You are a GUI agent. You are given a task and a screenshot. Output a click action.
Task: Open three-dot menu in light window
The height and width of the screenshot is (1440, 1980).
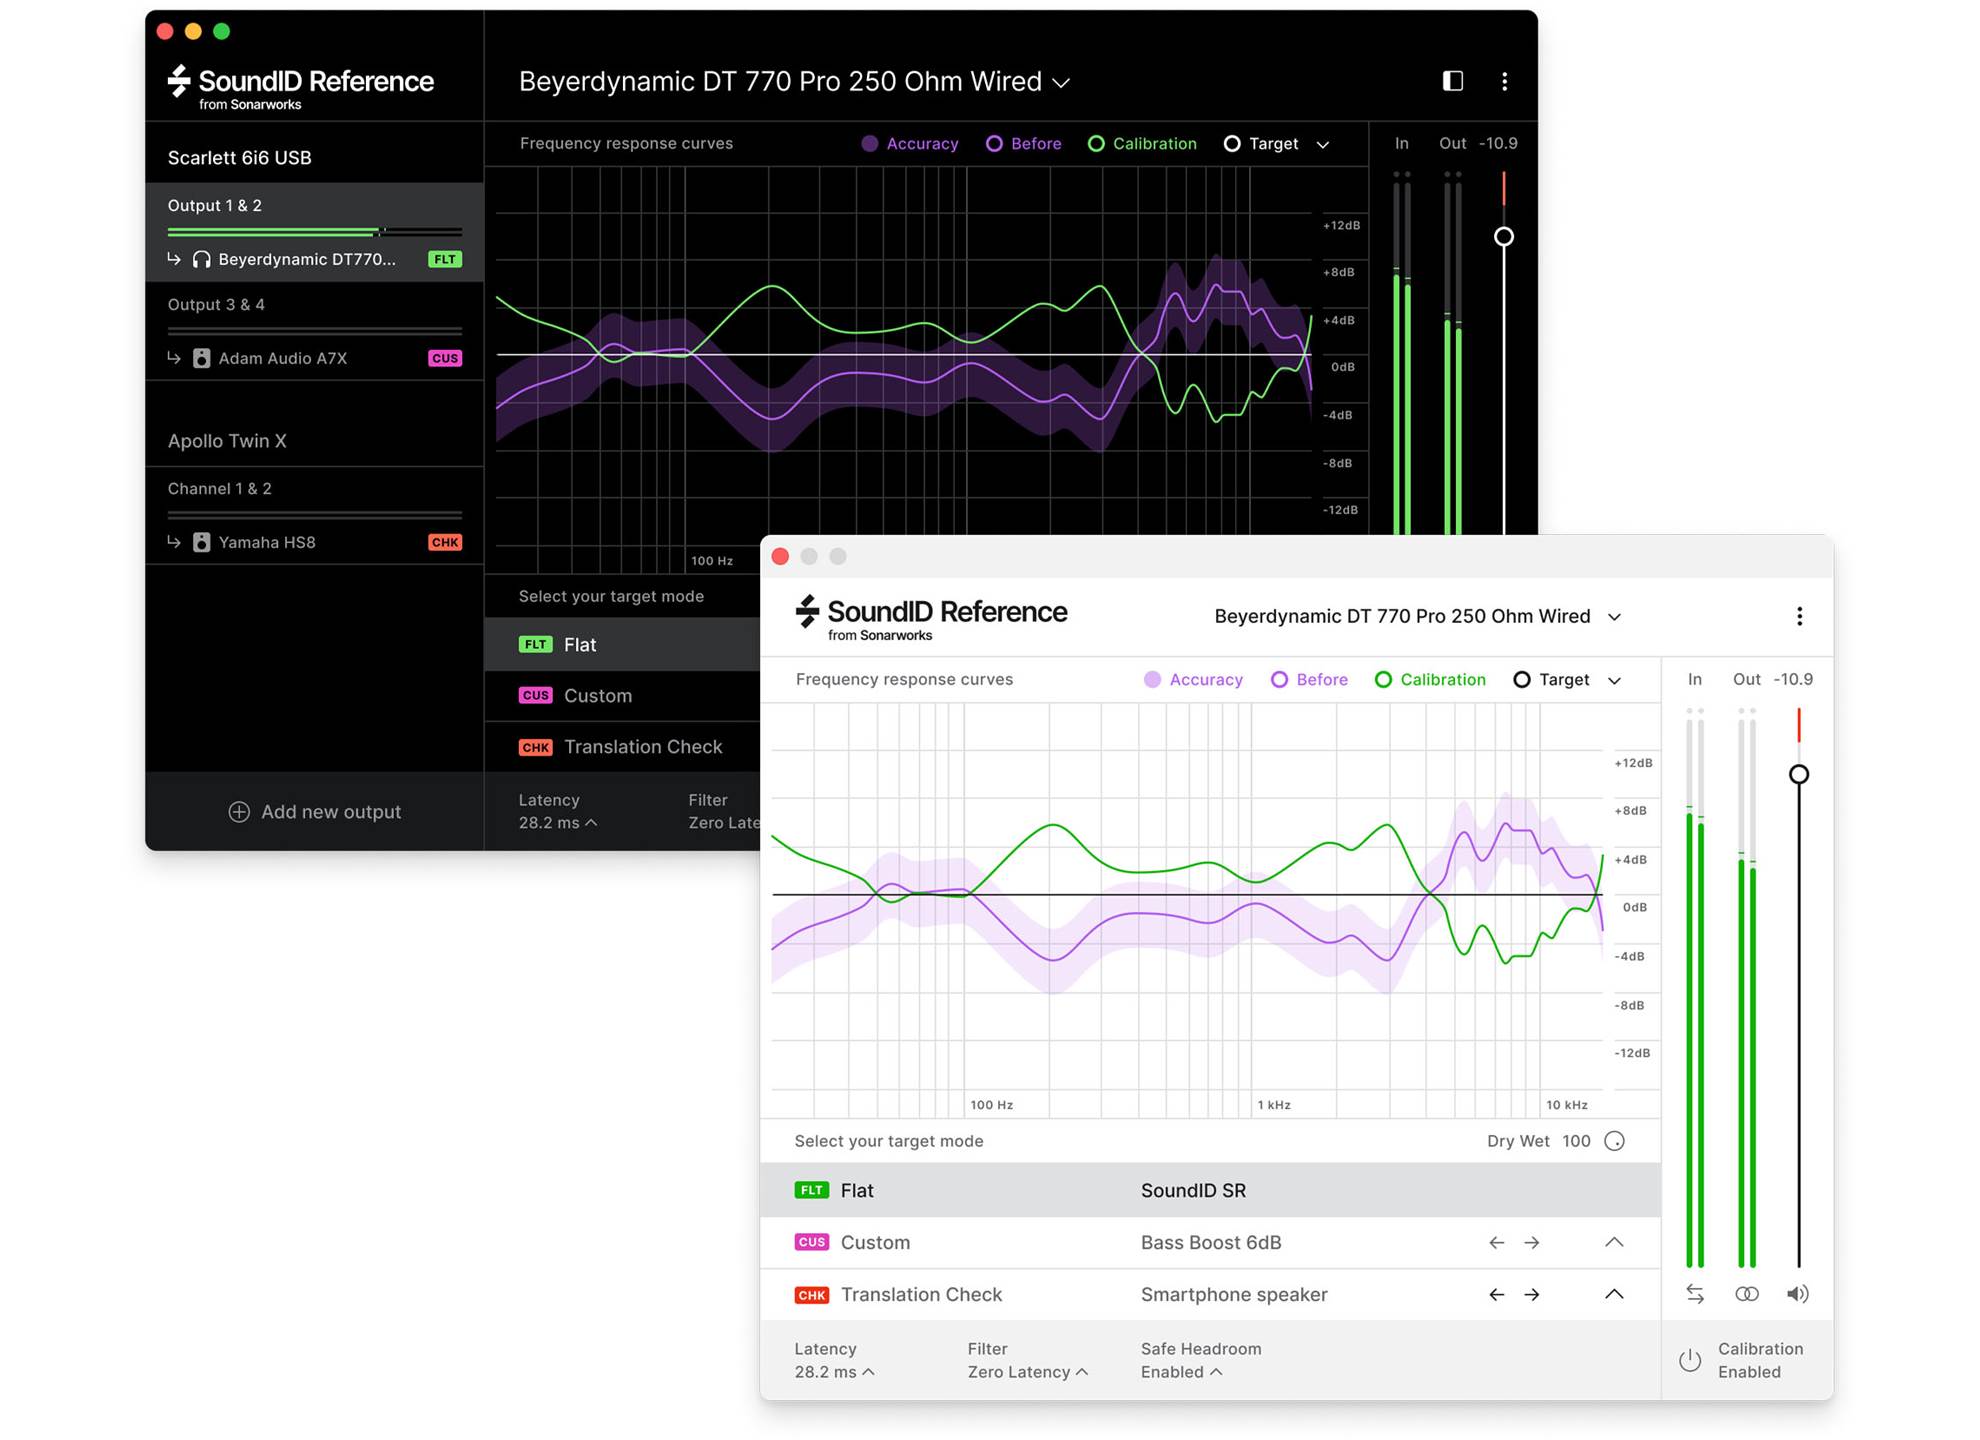1799,616
